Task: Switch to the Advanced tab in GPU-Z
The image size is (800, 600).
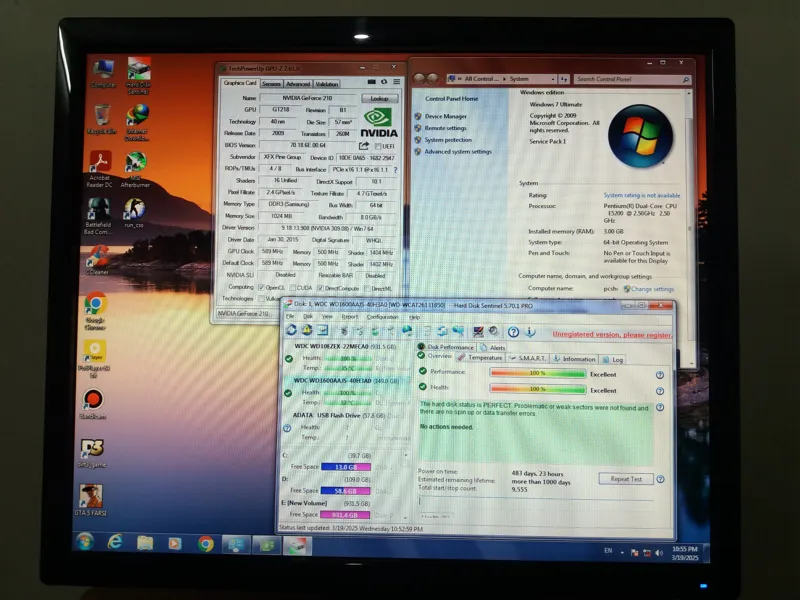Action: point(297,84)
